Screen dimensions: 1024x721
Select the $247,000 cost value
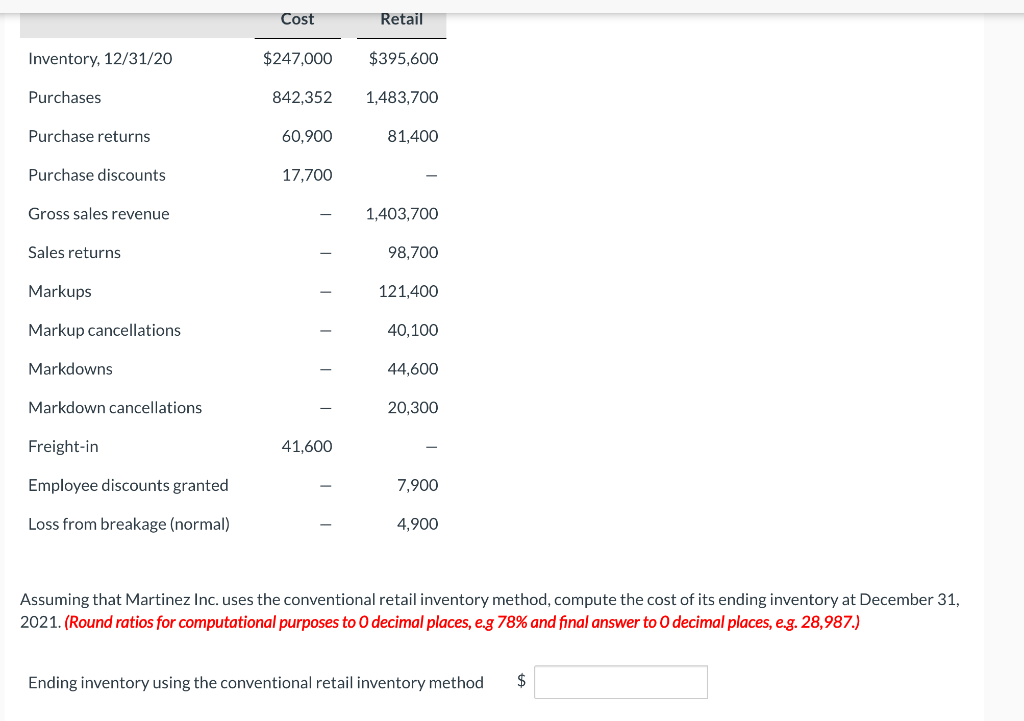pyautogui.click(x=297, y=58)
